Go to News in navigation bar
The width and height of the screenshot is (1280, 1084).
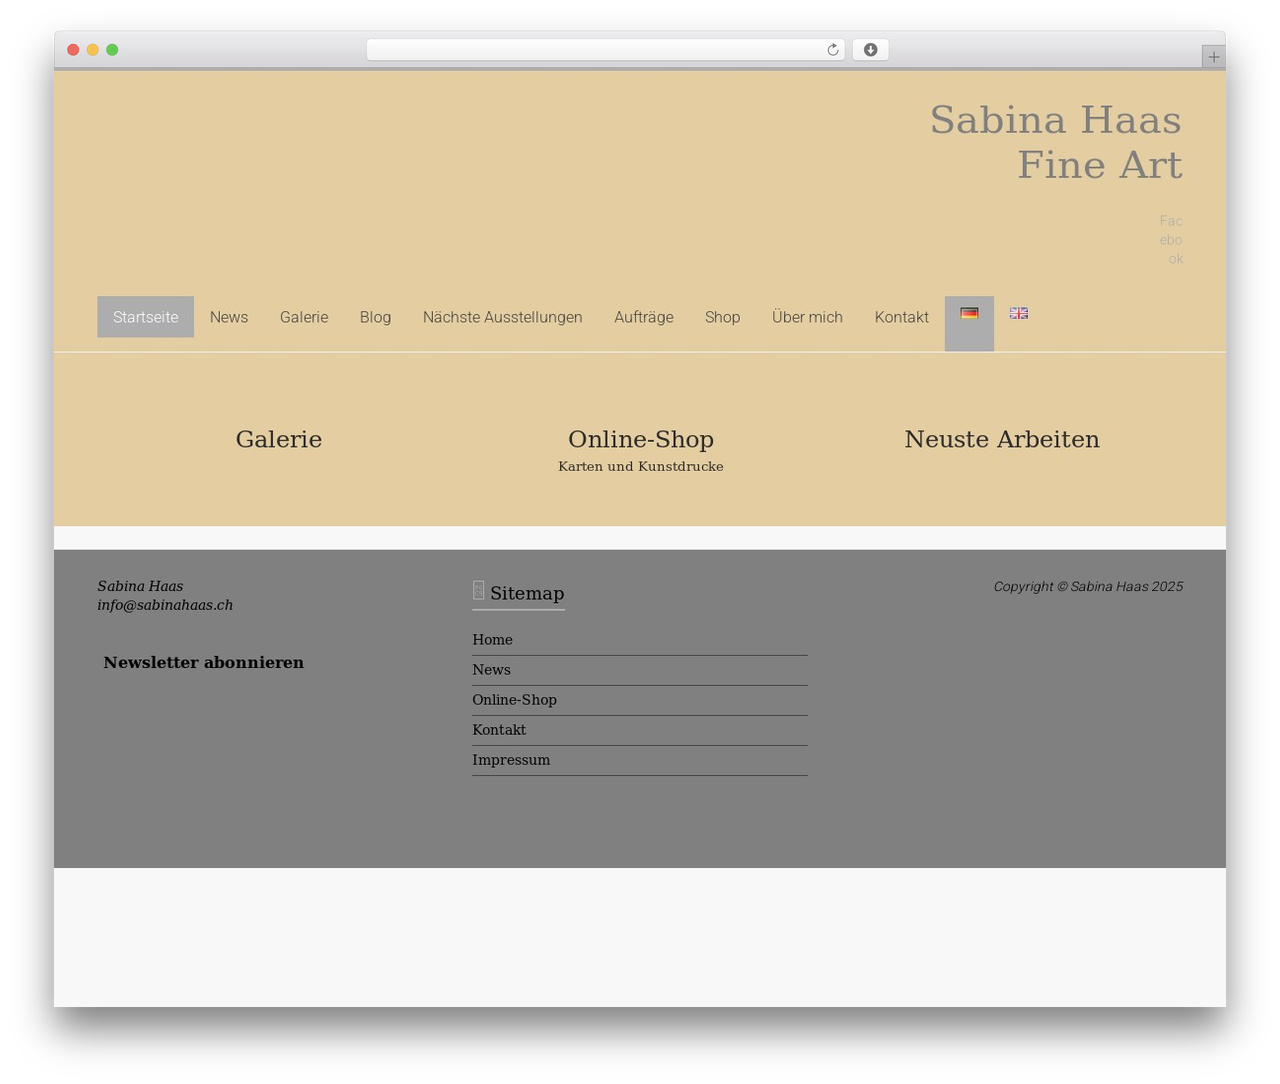229,317
